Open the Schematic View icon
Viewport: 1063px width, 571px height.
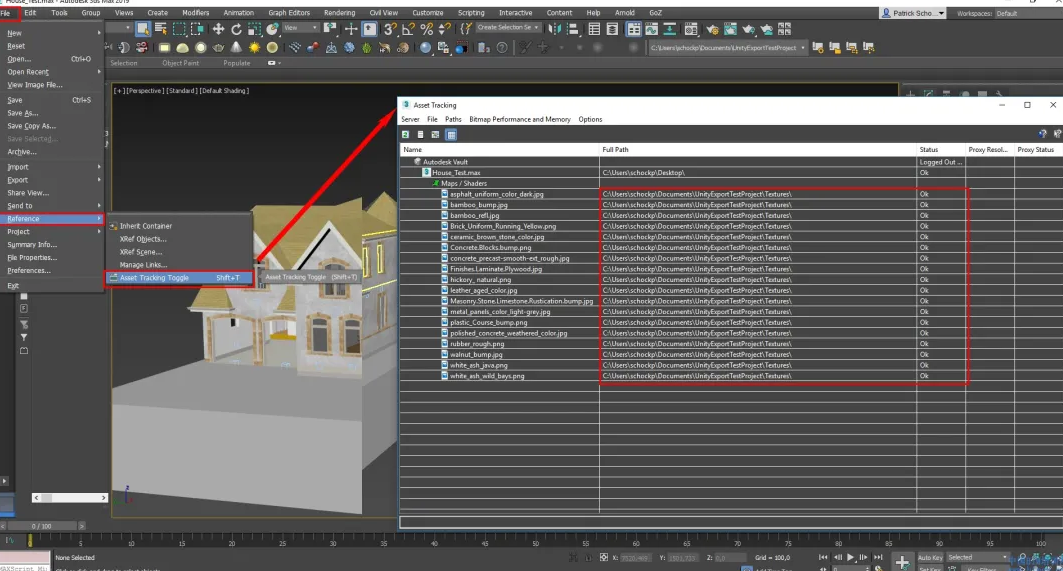tap(669, 28)
